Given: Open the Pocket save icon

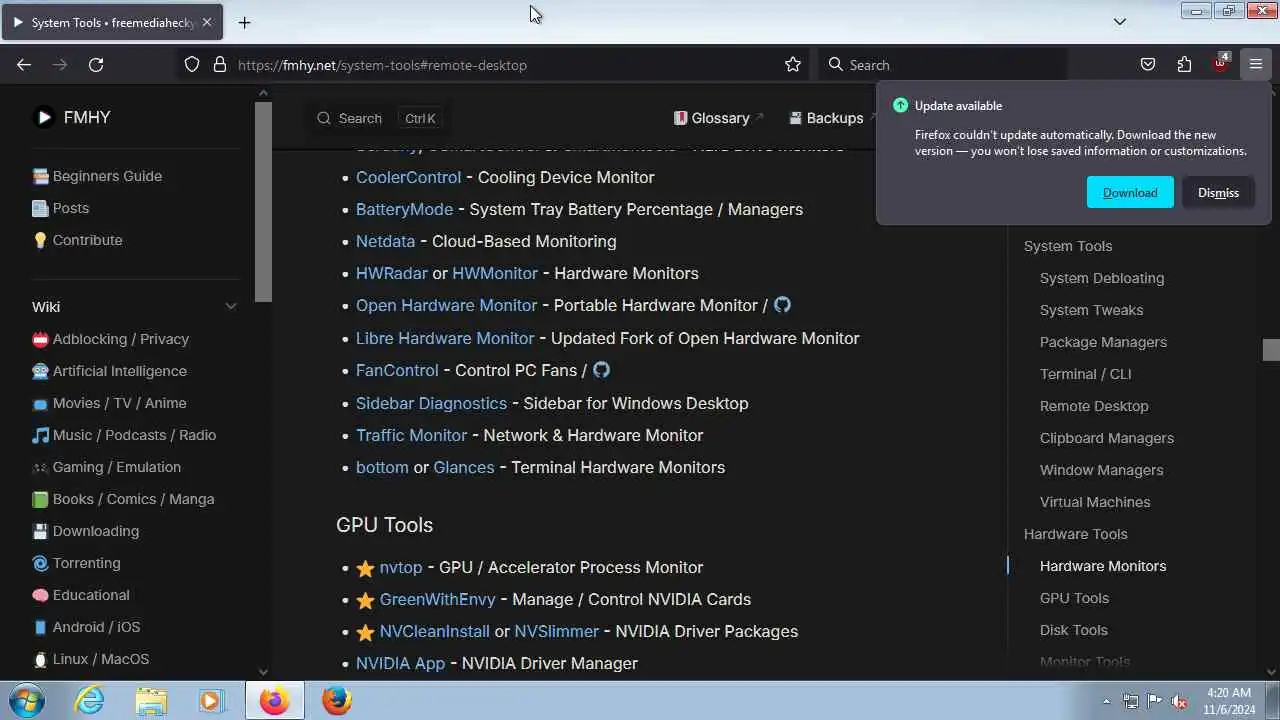Looking at the screenshot, I should 1148,65.
